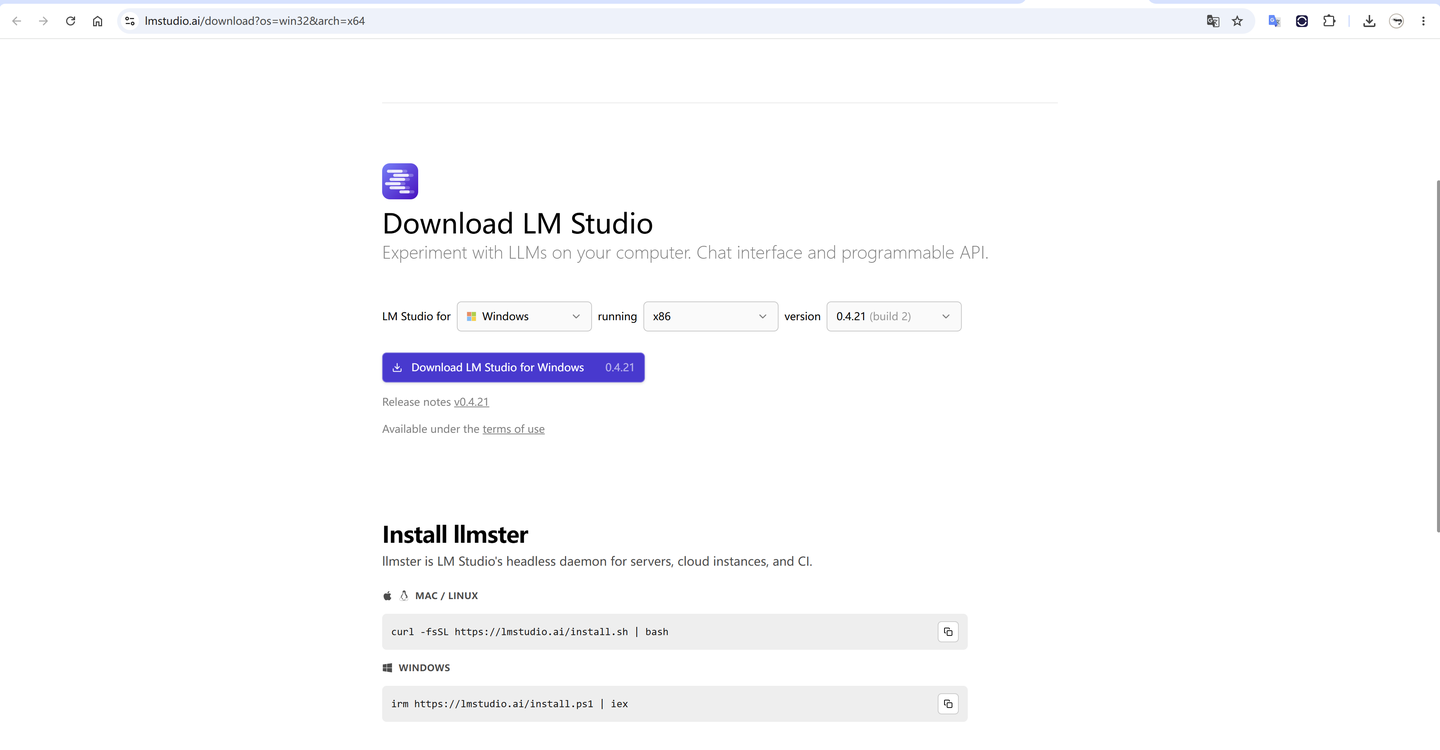The image size is (1440, 750).
Task: Click the dark circular extension icon
Action: coord(1302,21)
